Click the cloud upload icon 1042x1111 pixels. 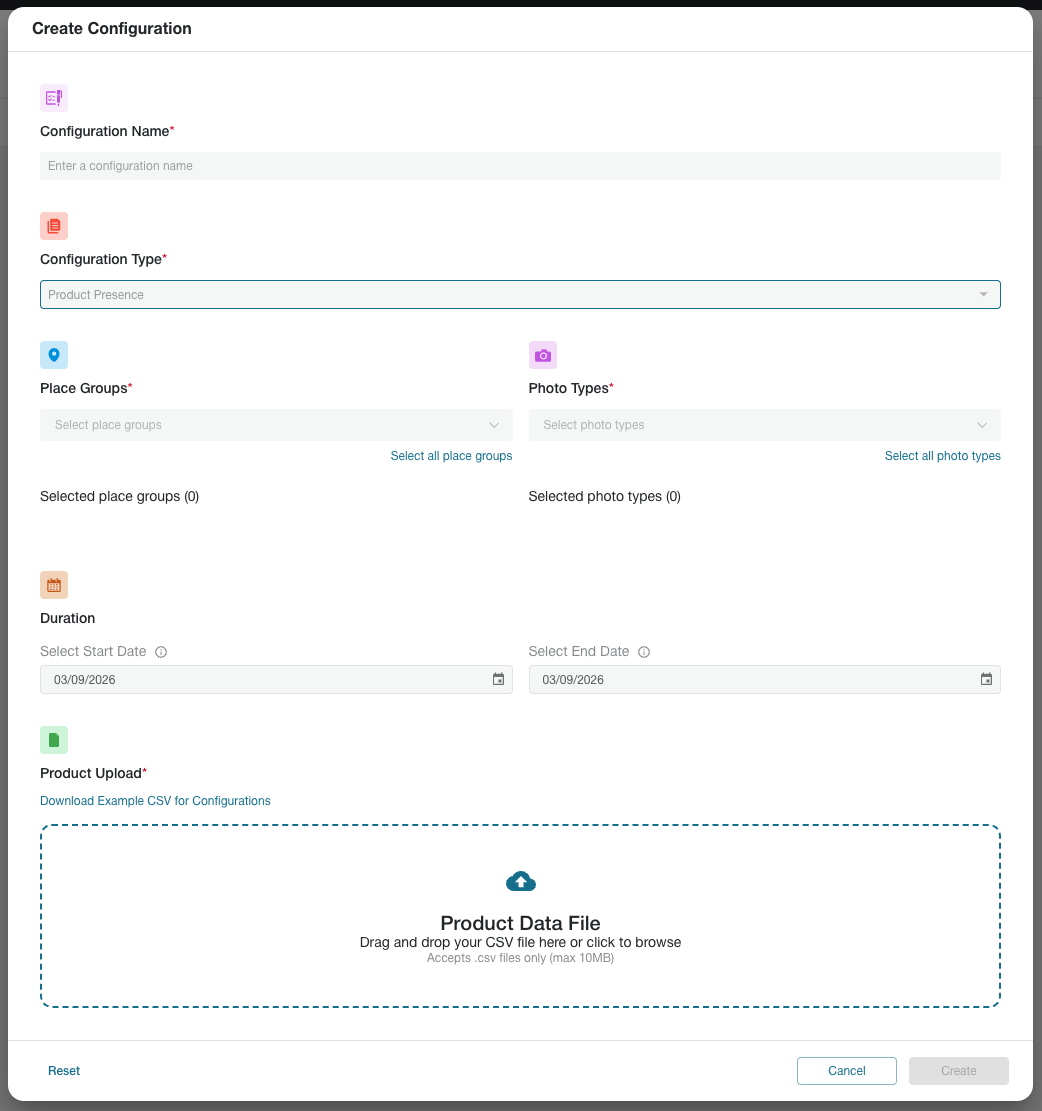521,881
